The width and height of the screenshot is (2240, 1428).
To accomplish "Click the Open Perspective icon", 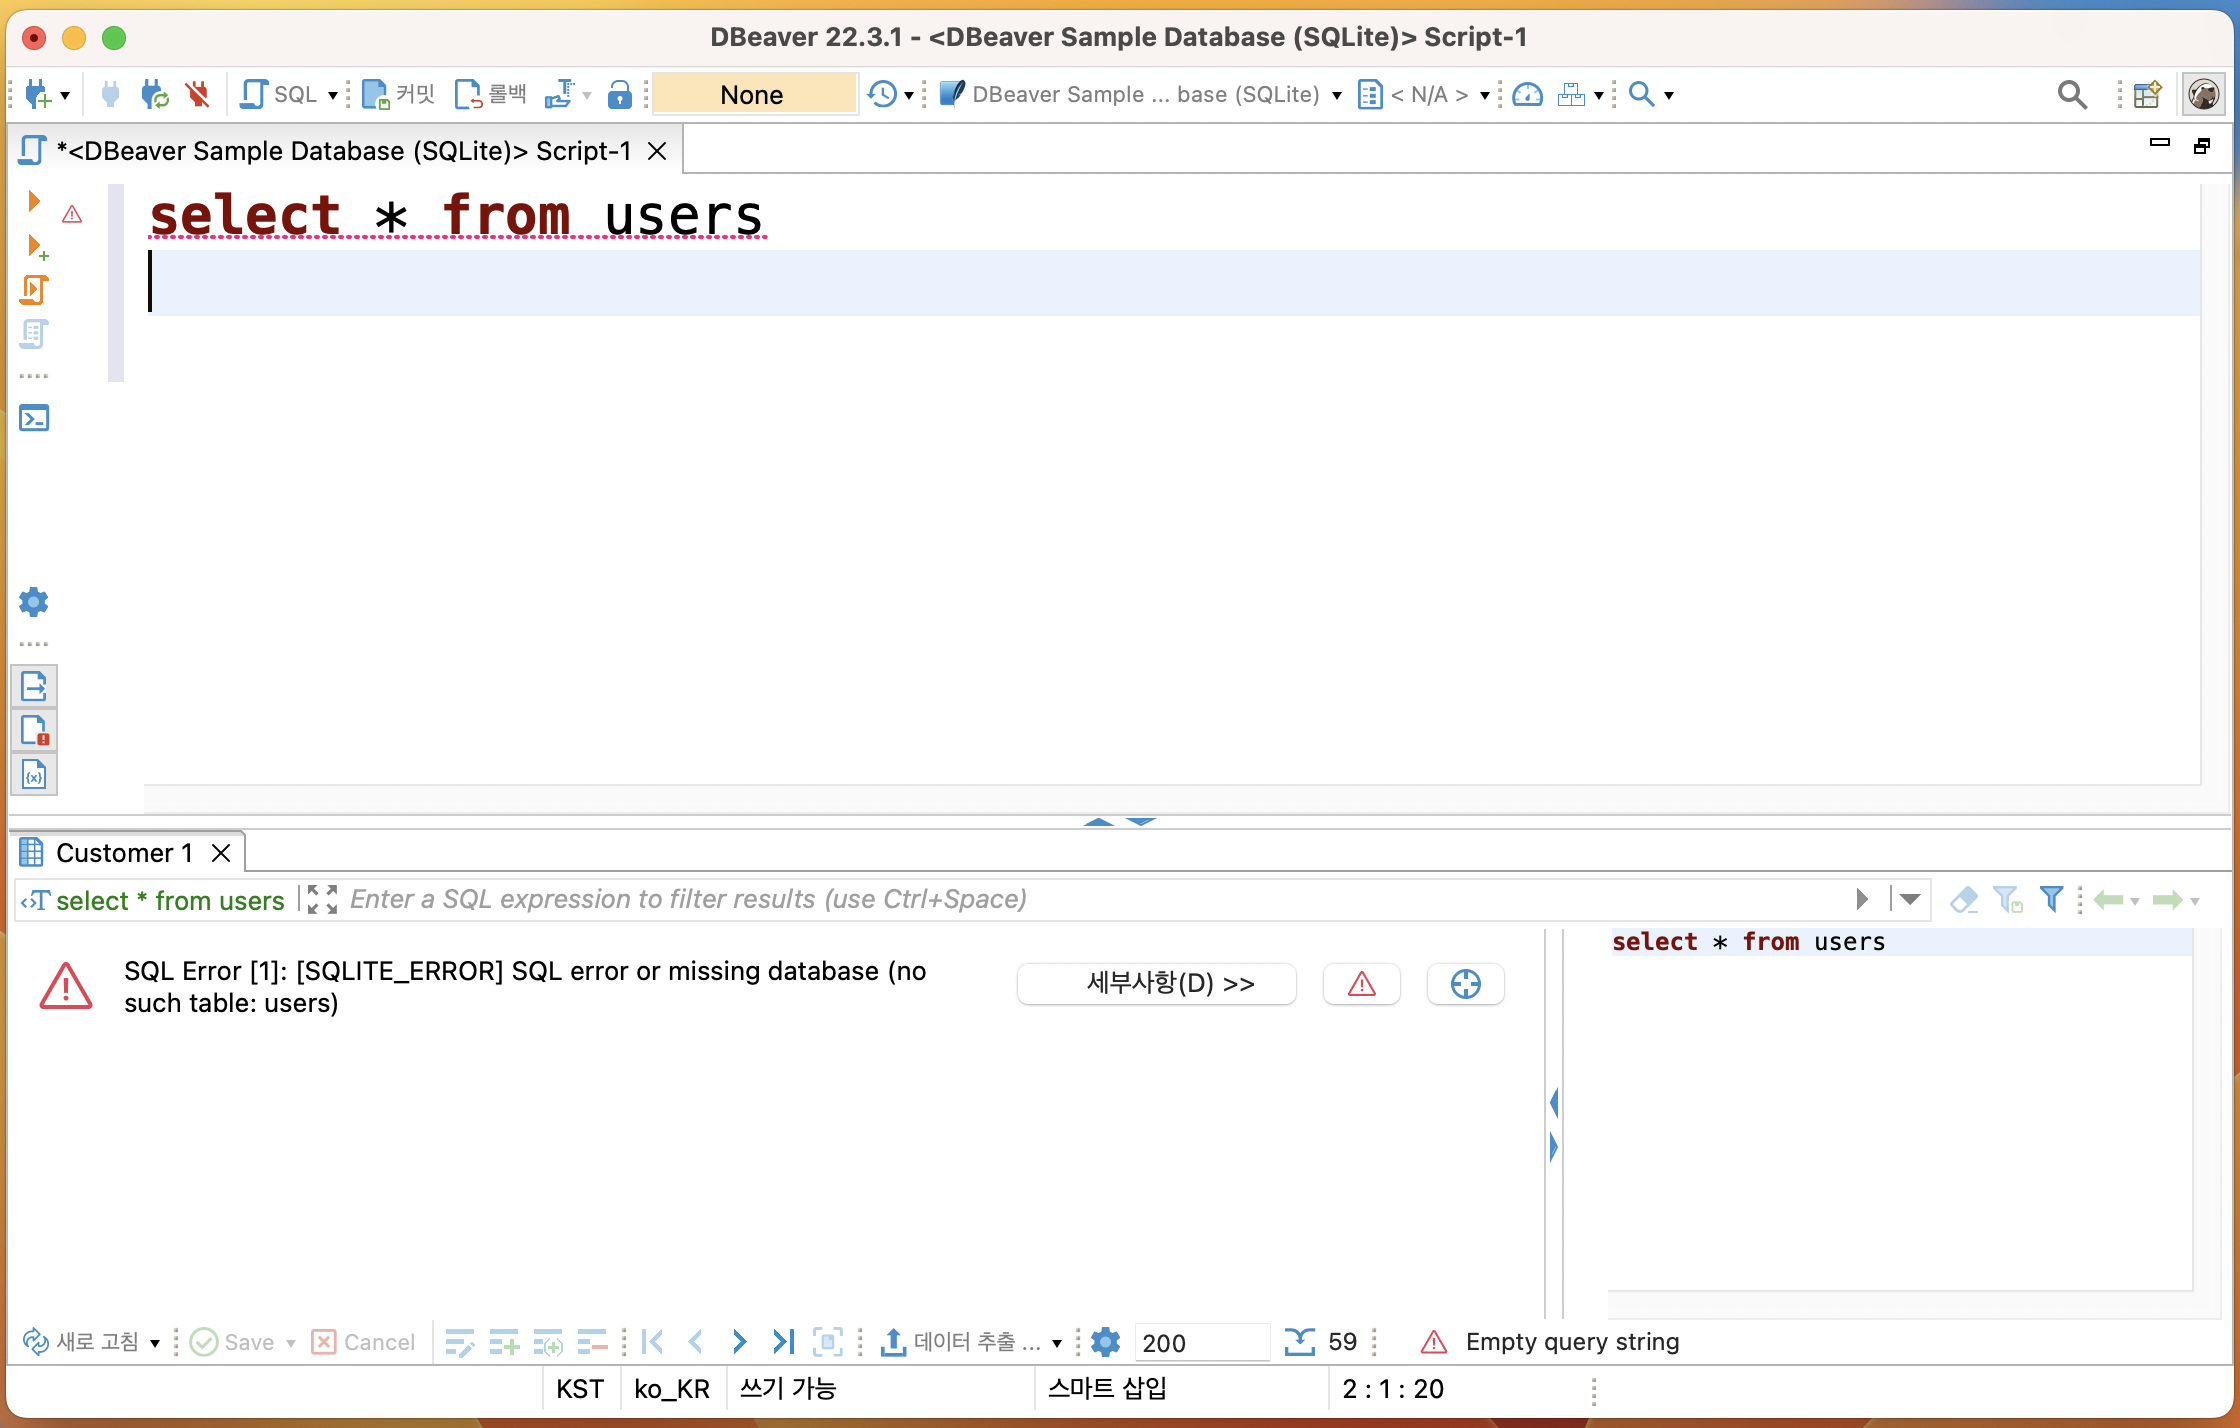I will click(x=2147, y=94).
